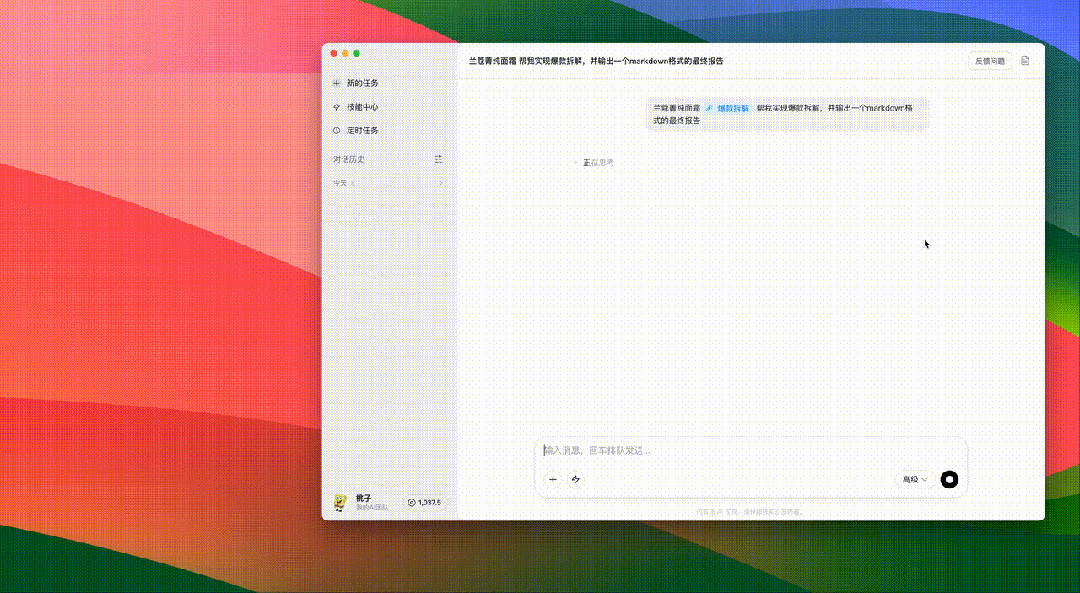Expand the 今天 history group chevron
The image size is (1080, 593).
click(441, 183)
